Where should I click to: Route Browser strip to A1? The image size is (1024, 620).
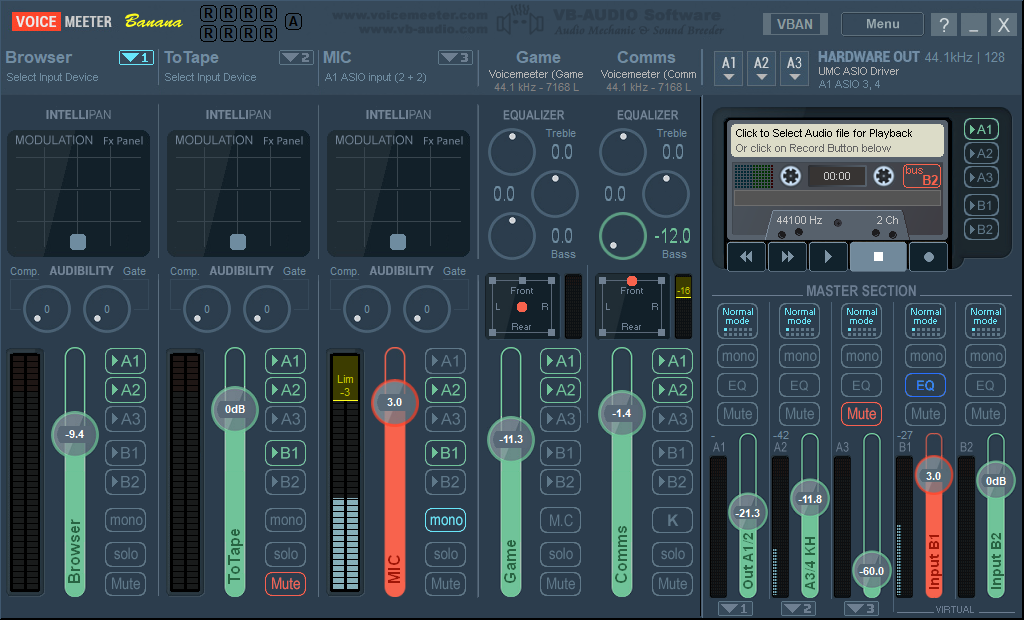click(125, 361)
